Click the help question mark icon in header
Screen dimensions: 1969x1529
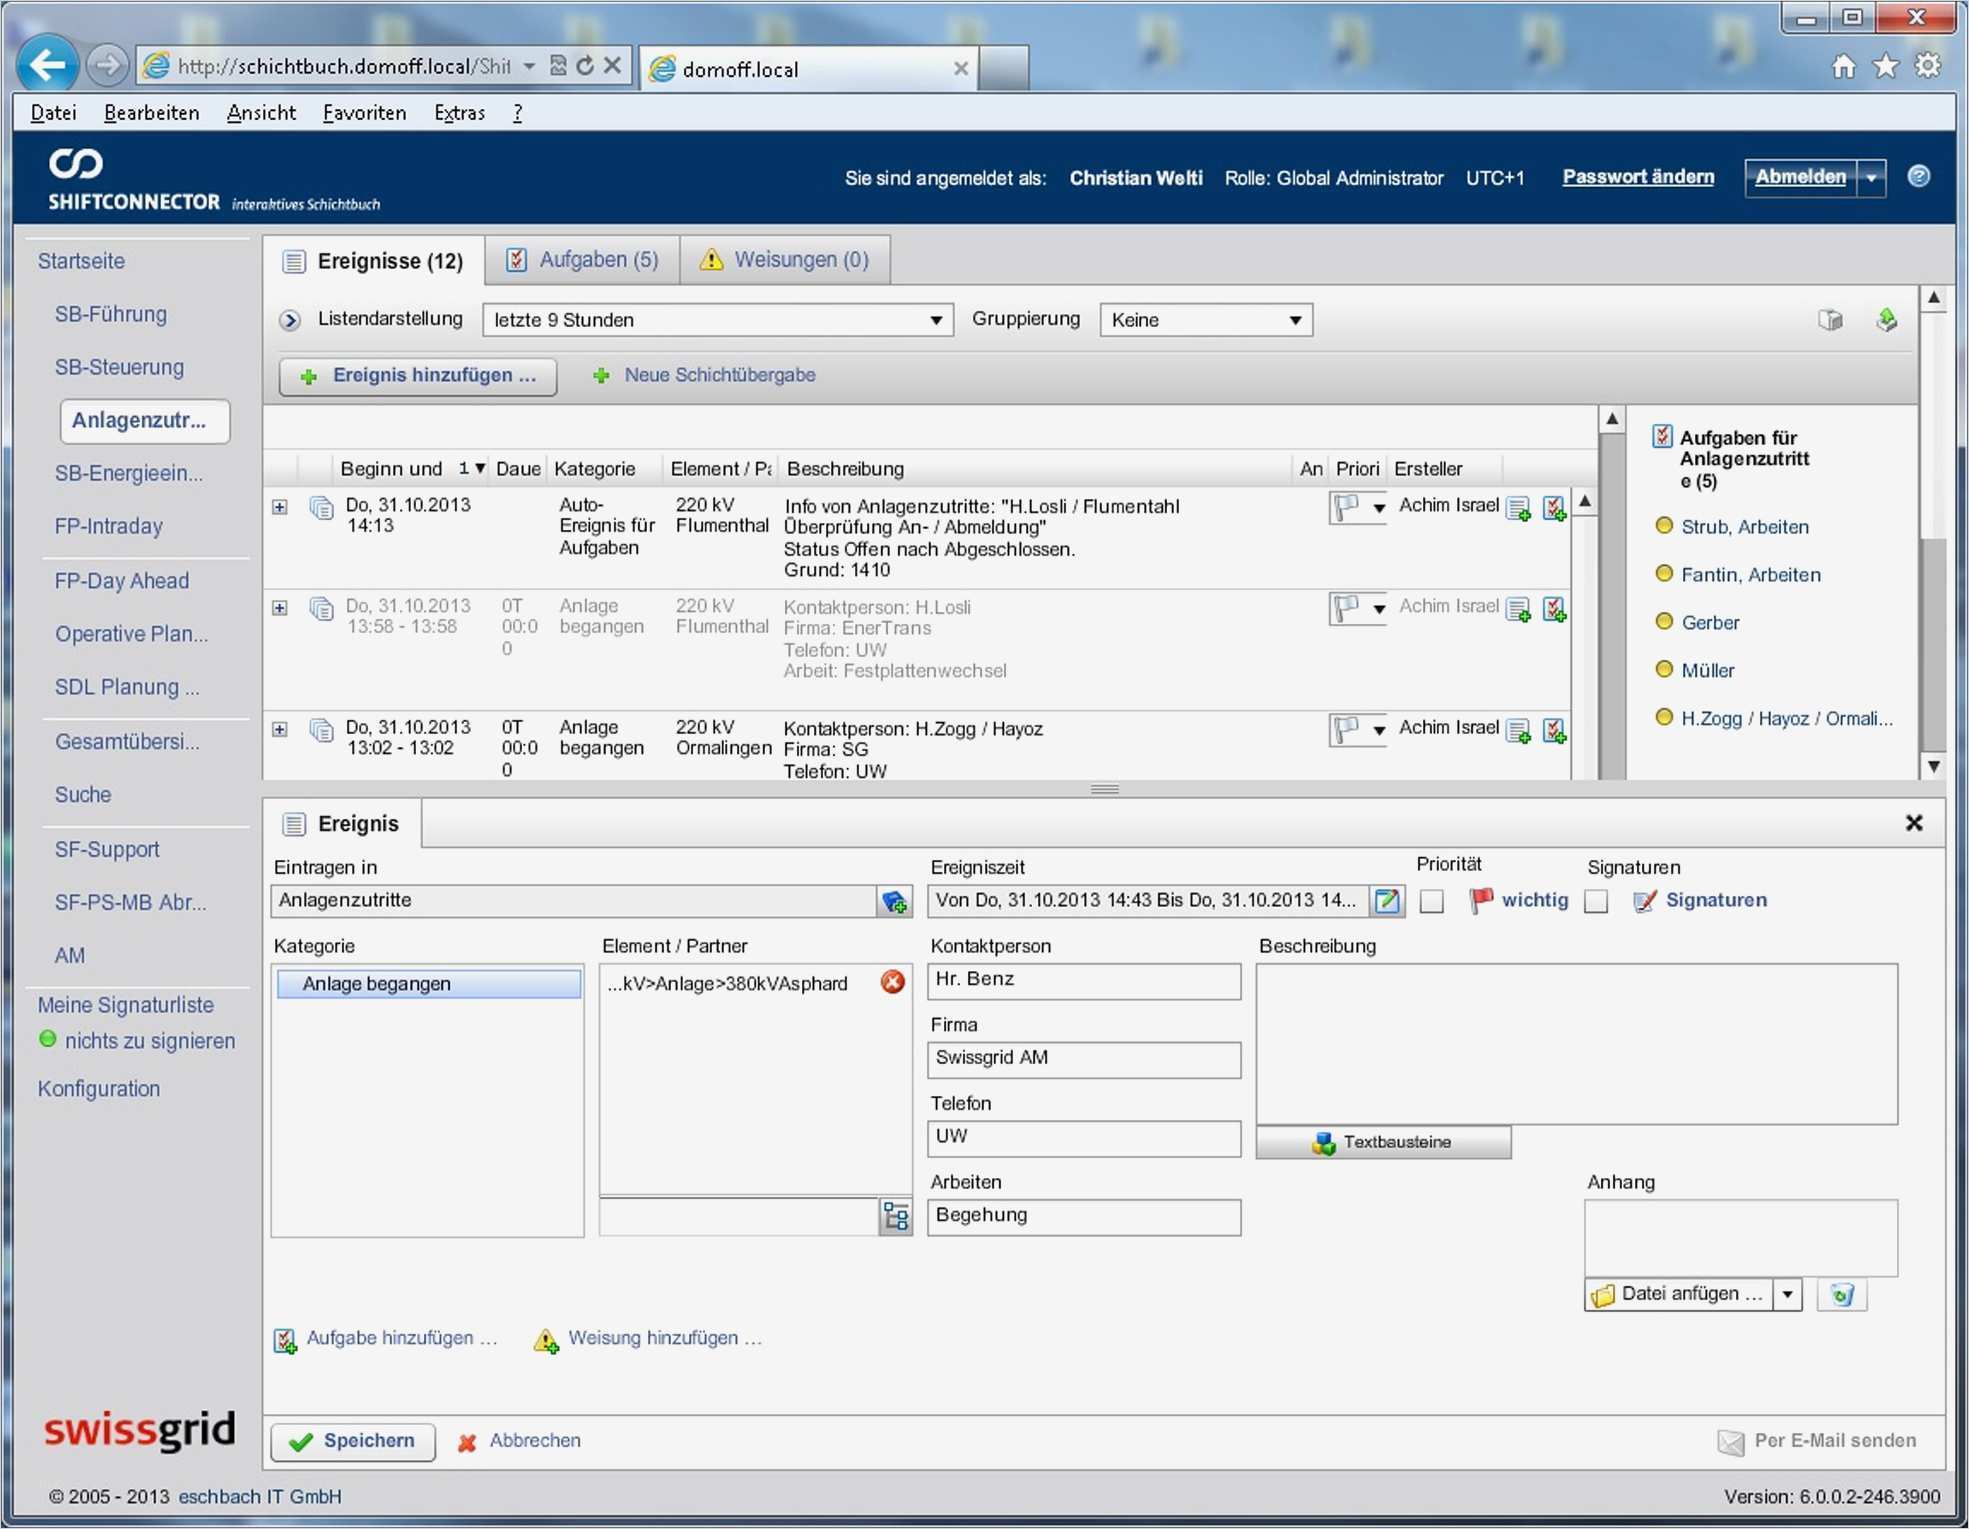(x=1917, y=177)
